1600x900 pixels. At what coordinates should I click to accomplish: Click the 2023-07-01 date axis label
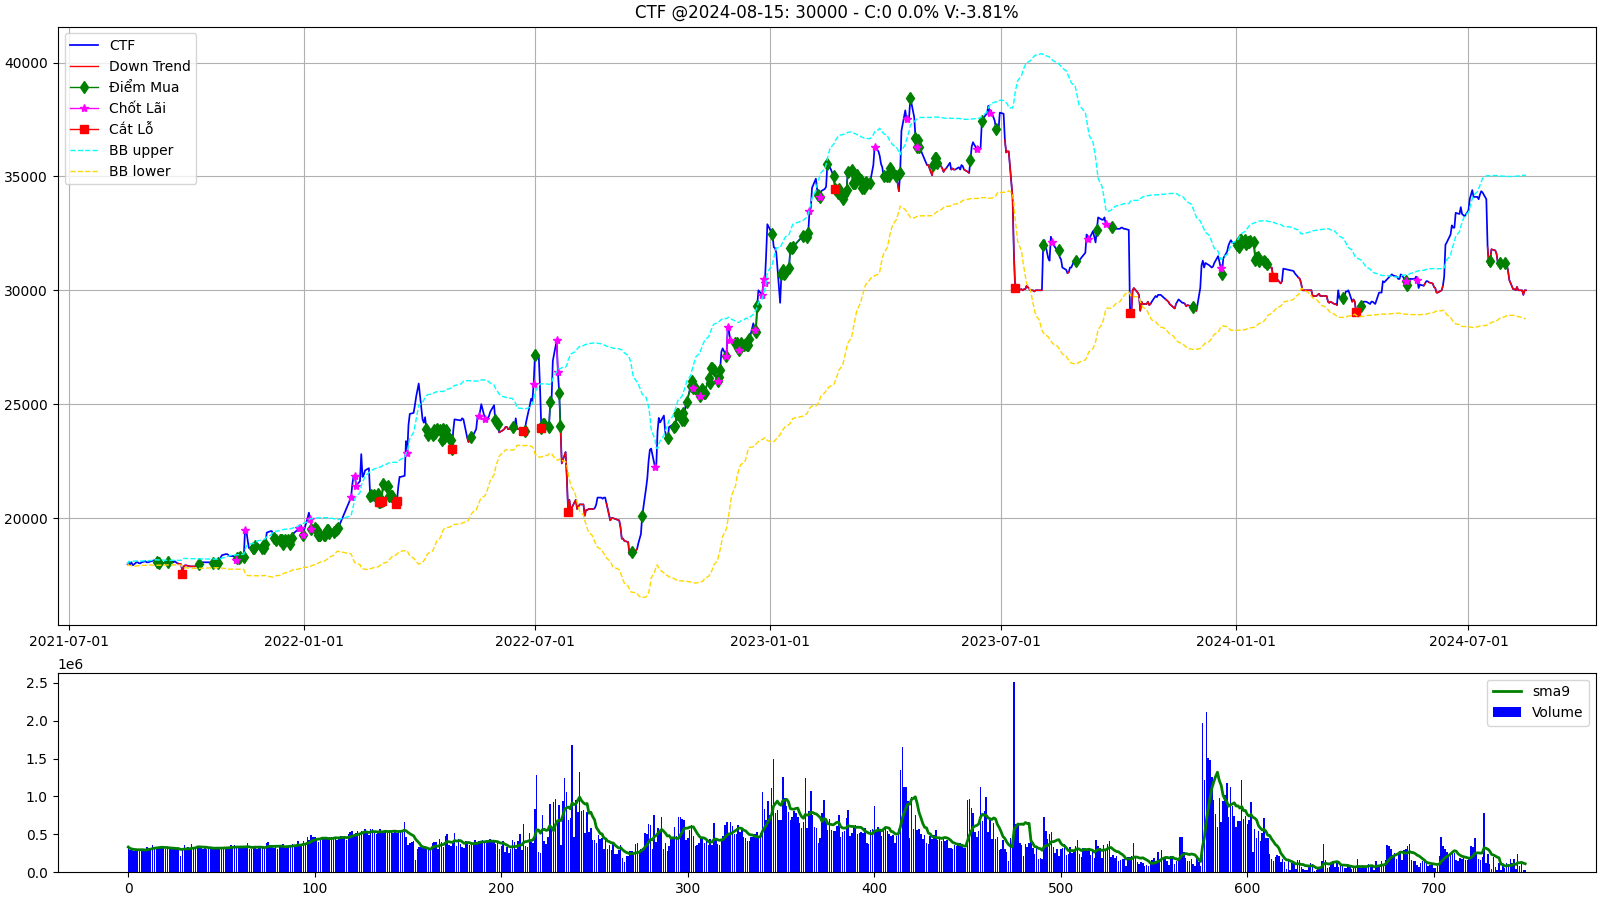coord(1001,641)
